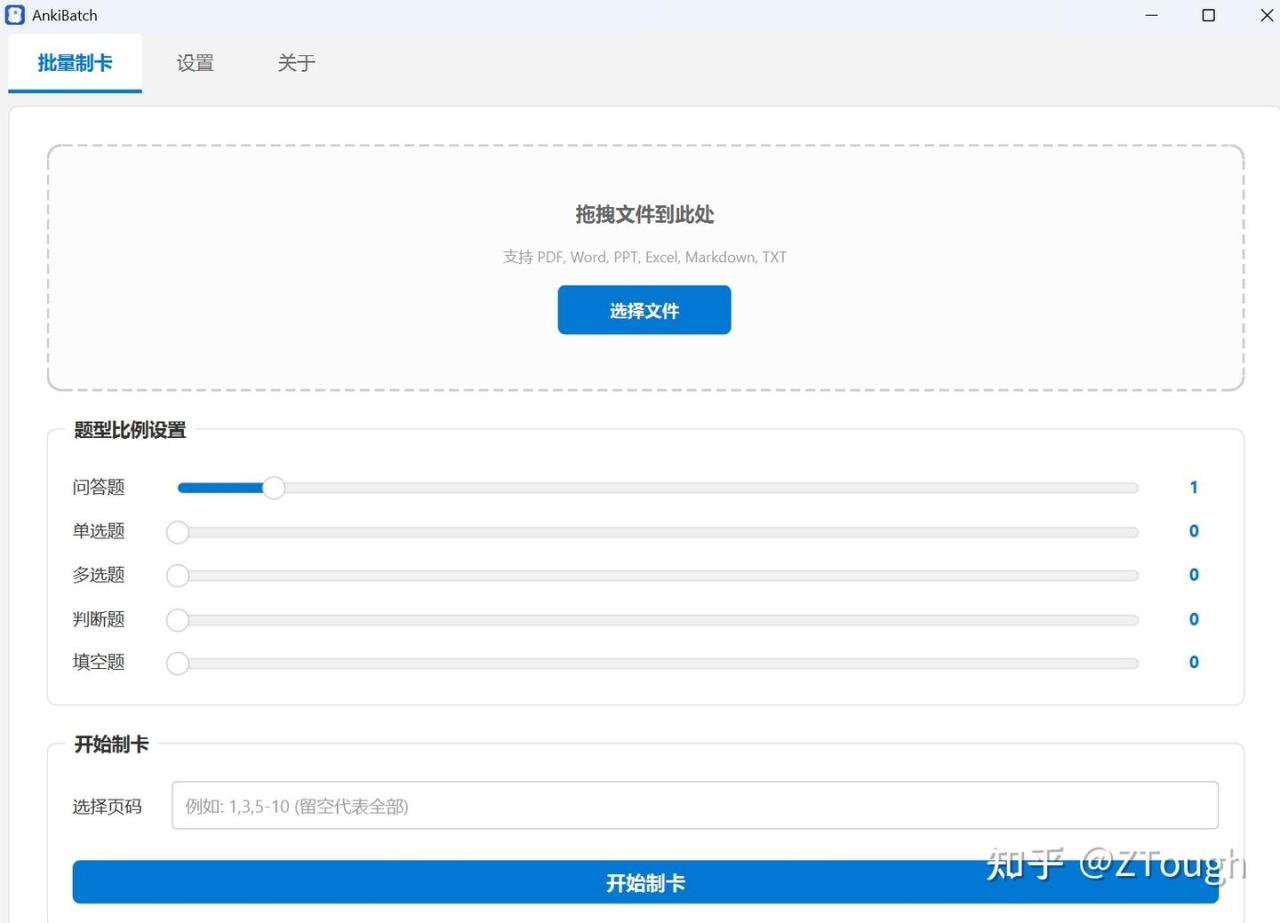This screenshot has width=1280, height=923.
Task: Click the 选择文件 button
Action: point(644,310)
